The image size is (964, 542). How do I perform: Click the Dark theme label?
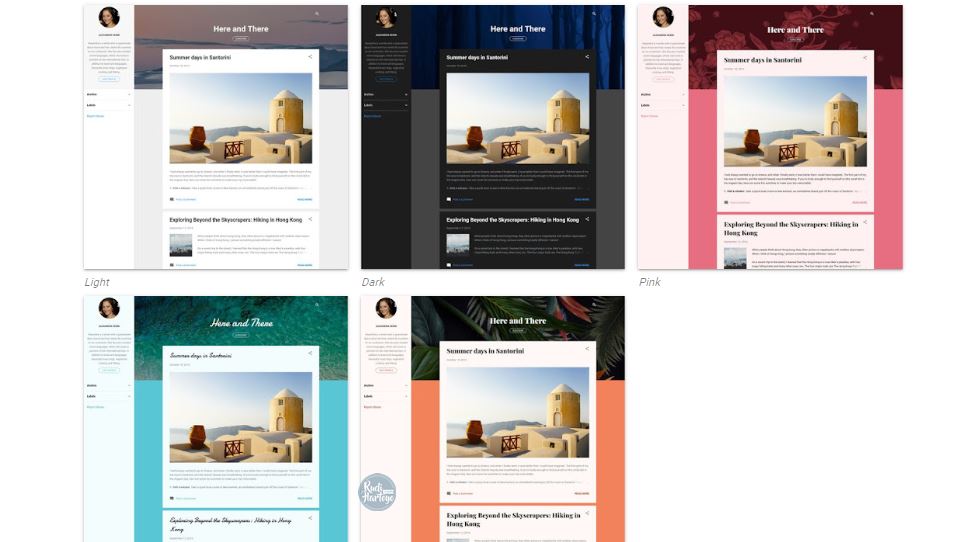[373, 282]
